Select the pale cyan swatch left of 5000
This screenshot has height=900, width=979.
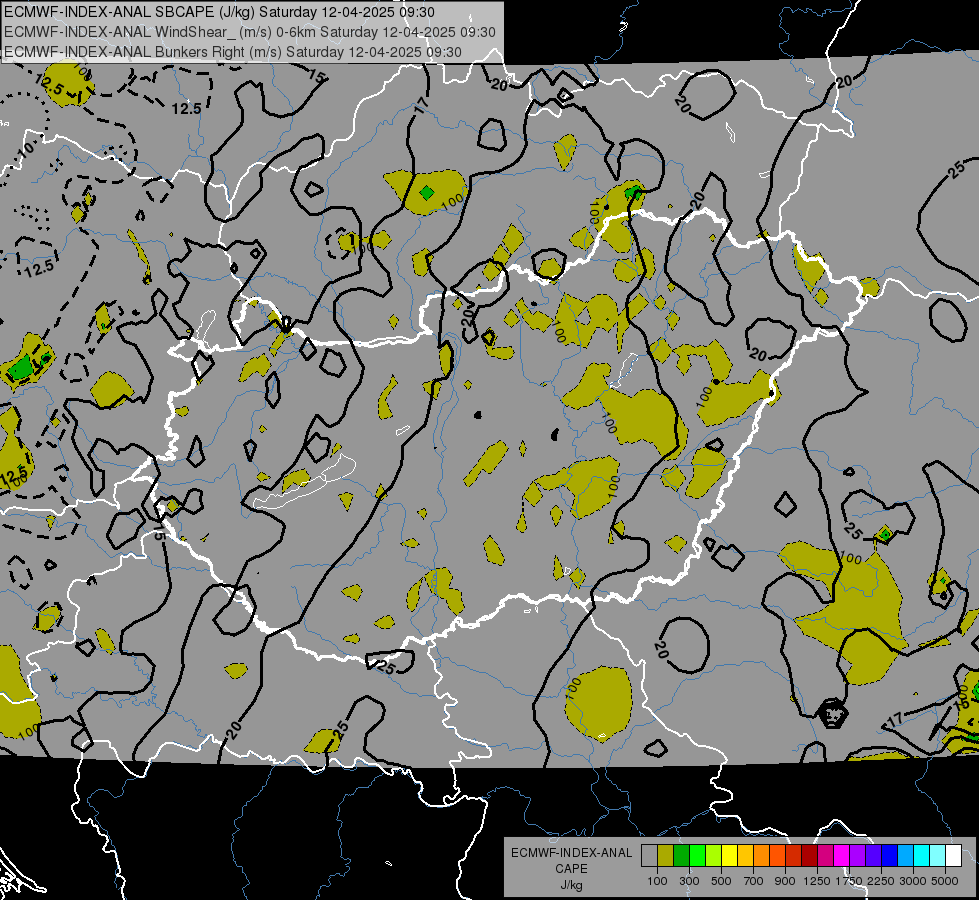tap(937, 856)
